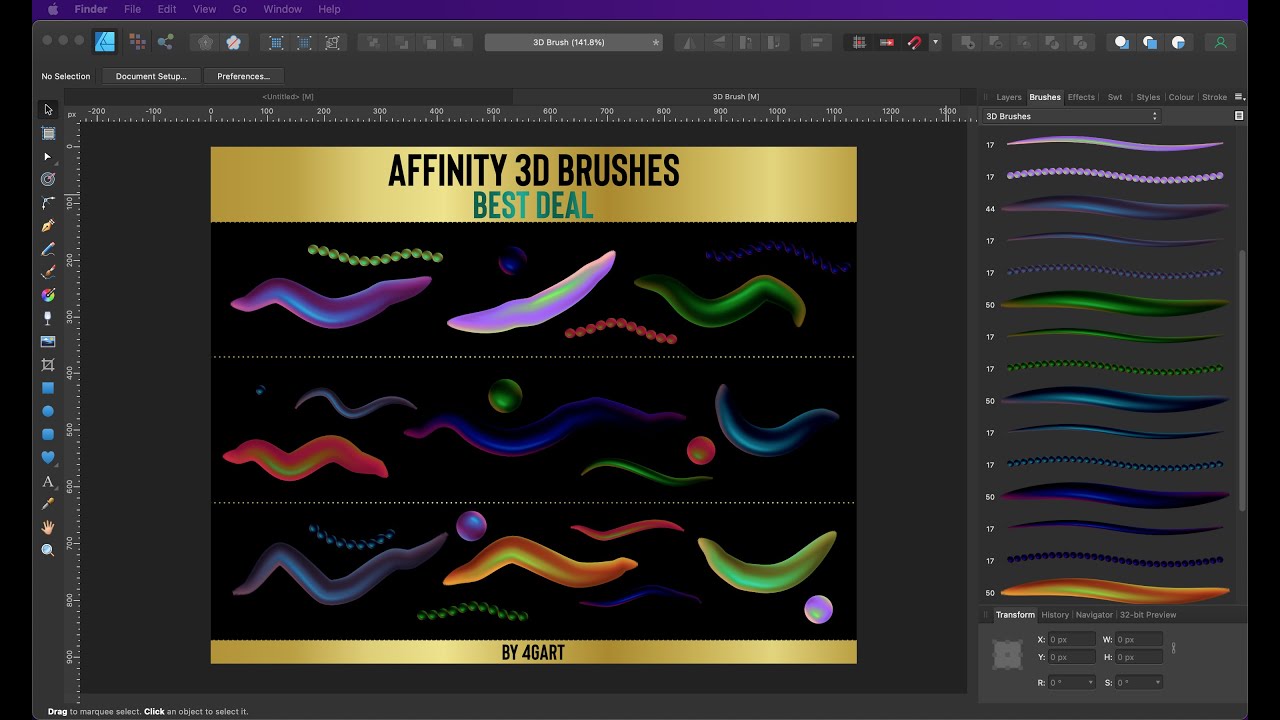Toggle the middle insertion target mode icon
Image resolution: width=1280 pixels, height=720 pixels.
(1150, 42)
